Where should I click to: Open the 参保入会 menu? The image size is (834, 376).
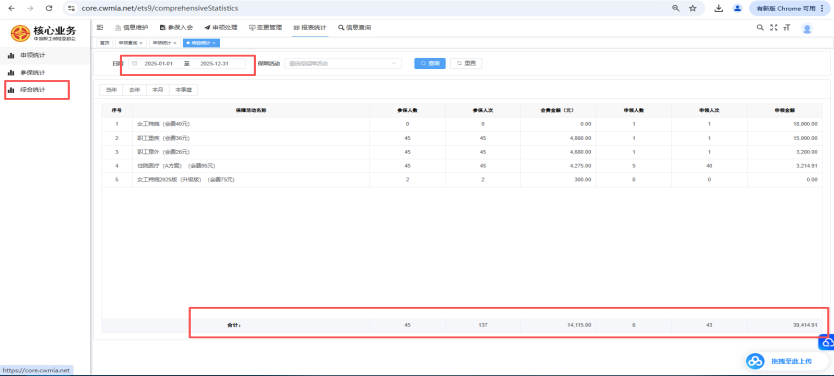click(176, 27)
